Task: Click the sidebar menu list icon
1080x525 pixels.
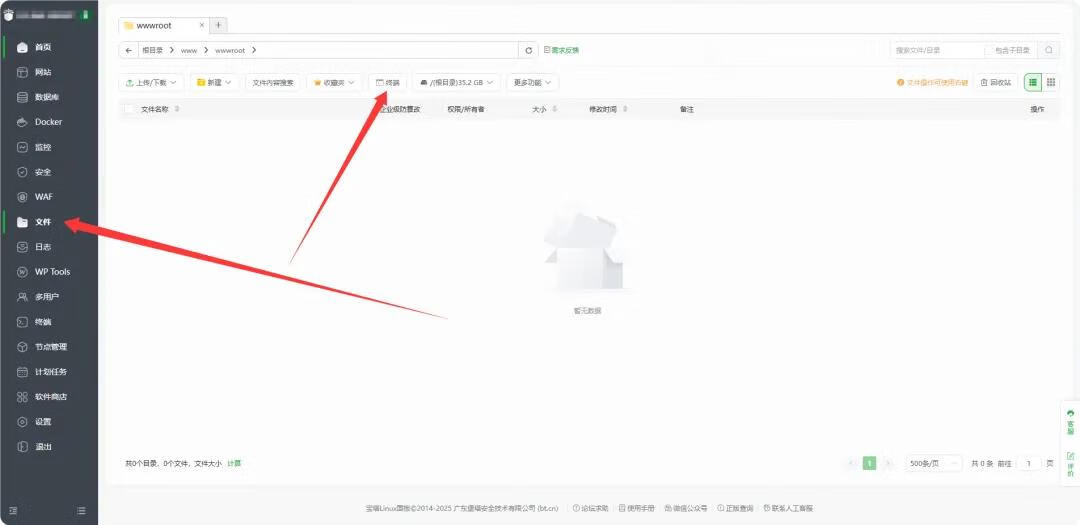Action: (81, 511)
